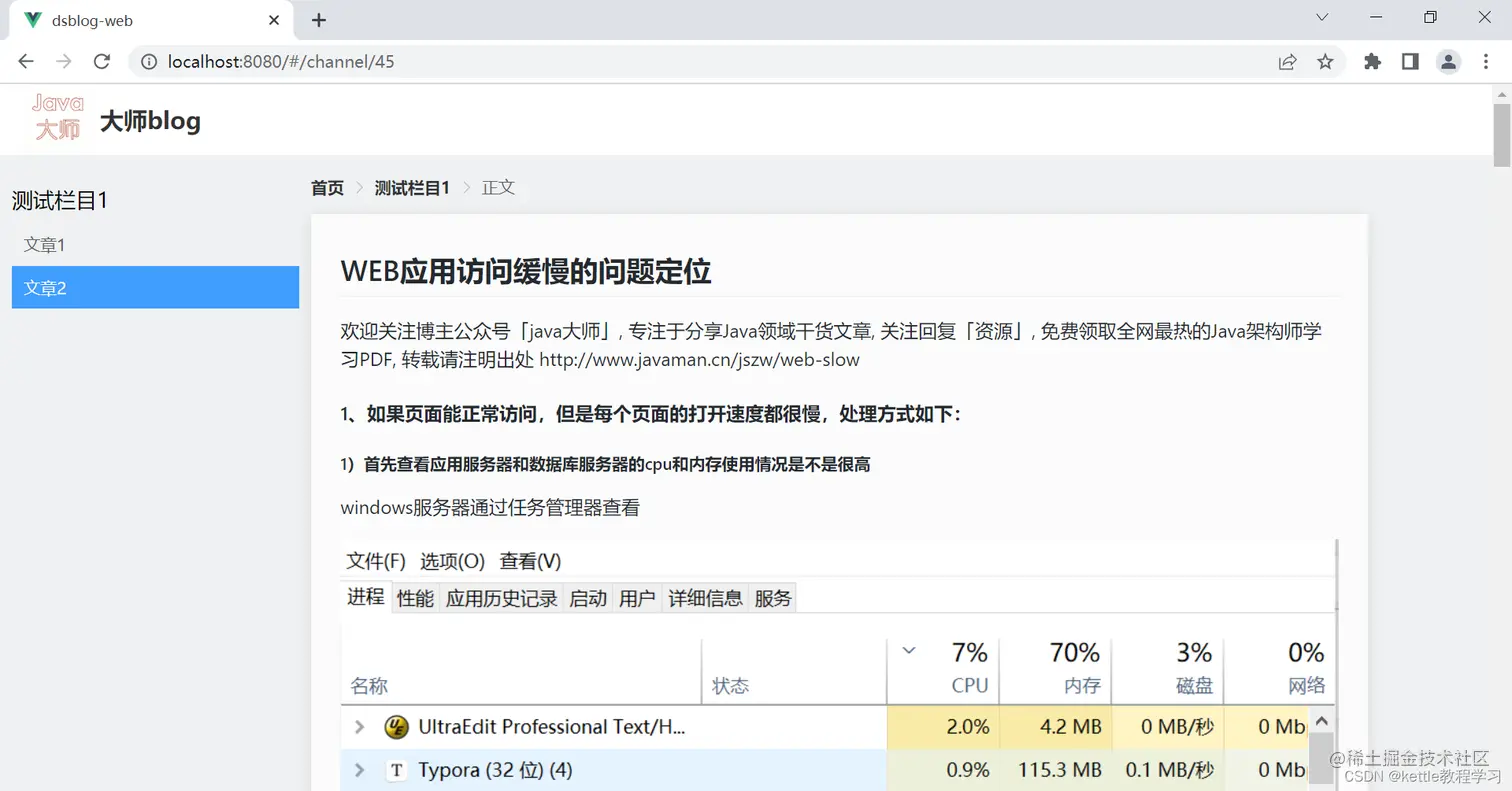Open the CPU column dropdown arrow
The height and width of the screenshot is (791, 1512).
pos(909,649)
